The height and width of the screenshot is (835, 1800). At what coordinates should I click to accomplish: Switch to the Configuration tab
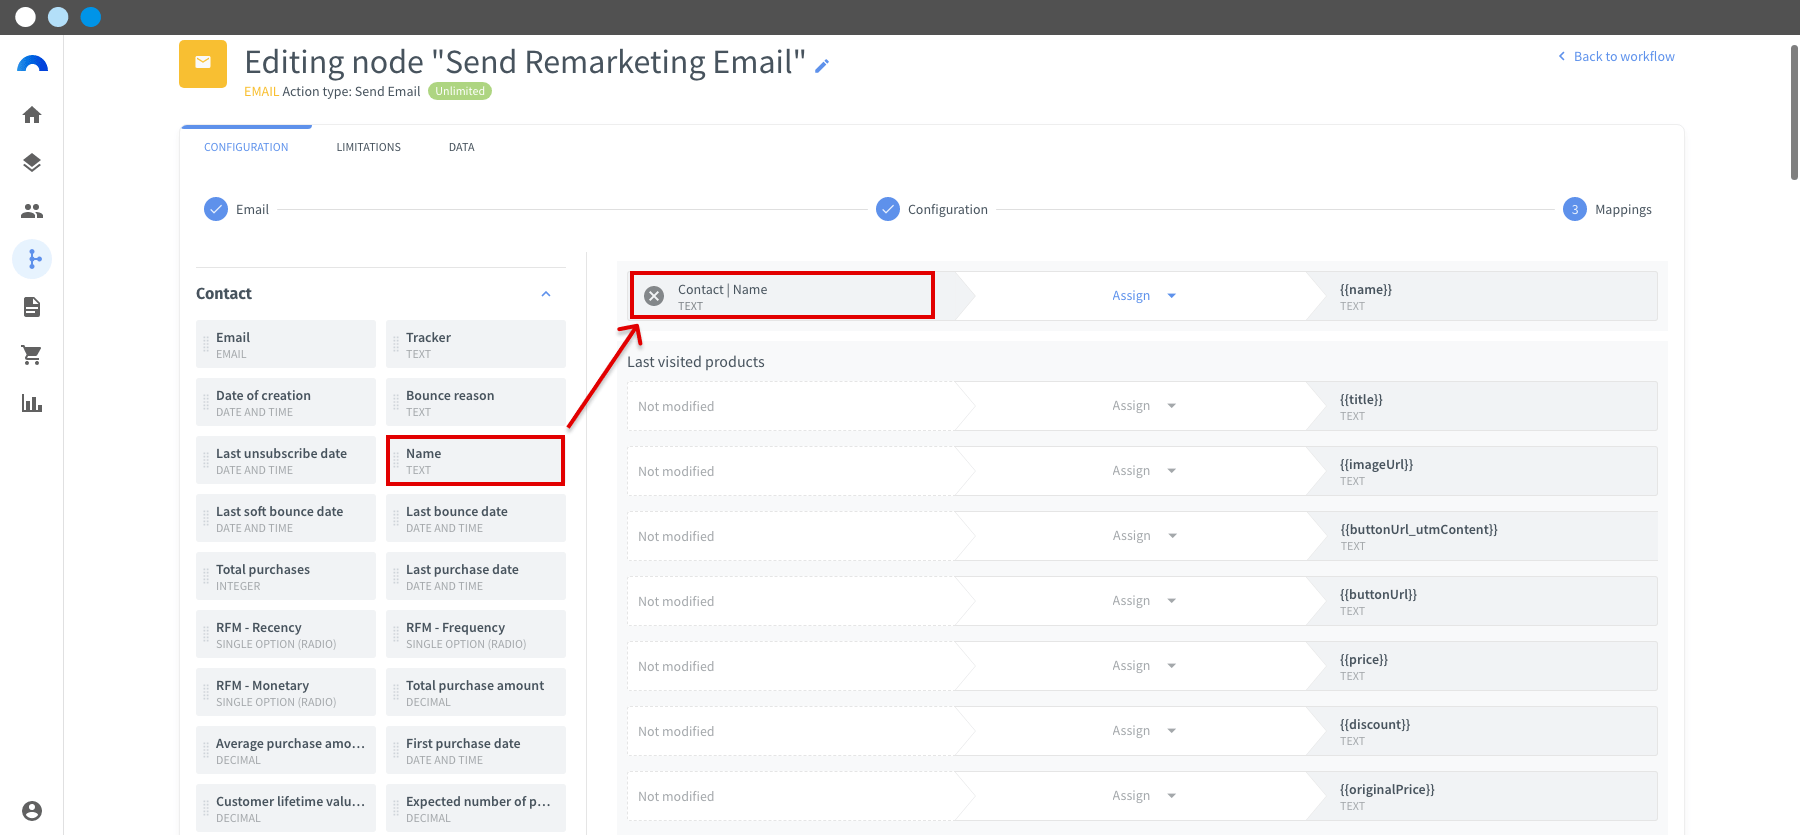tap(246, 147)
